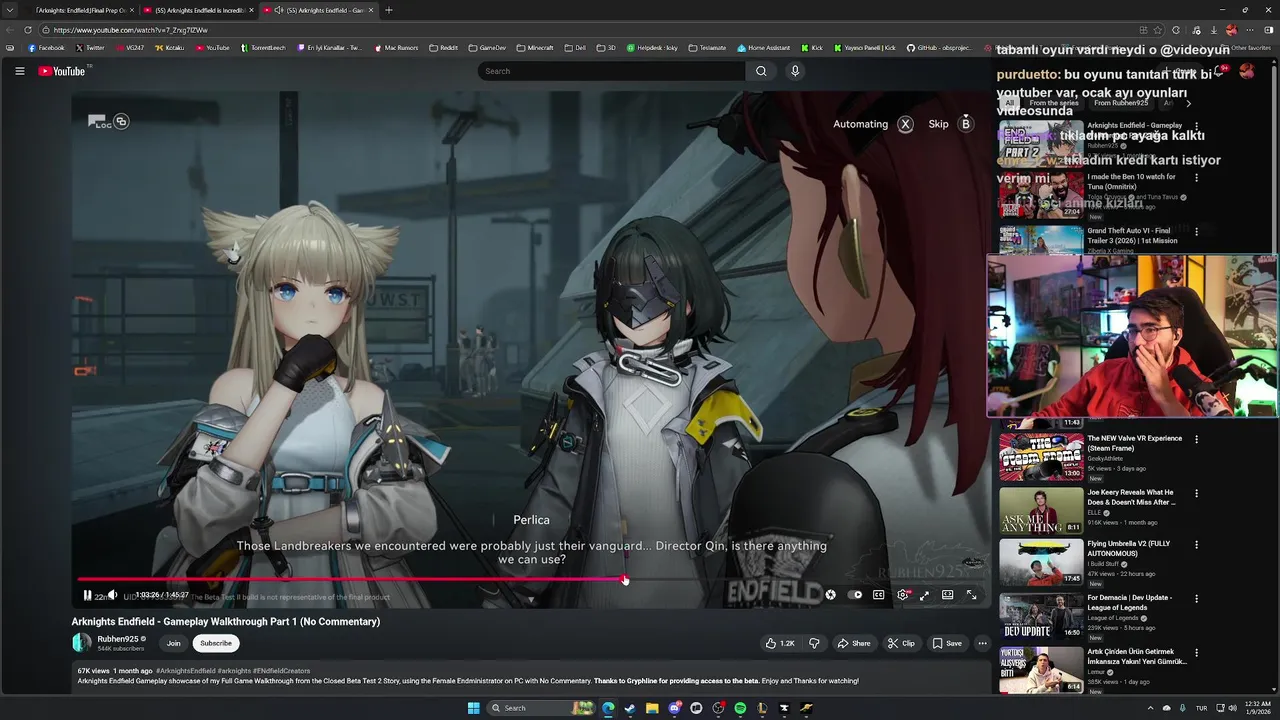Screen dimensions: 1280x720
Task: Open the Facebook bookmark
Action: tap(46, 47)
